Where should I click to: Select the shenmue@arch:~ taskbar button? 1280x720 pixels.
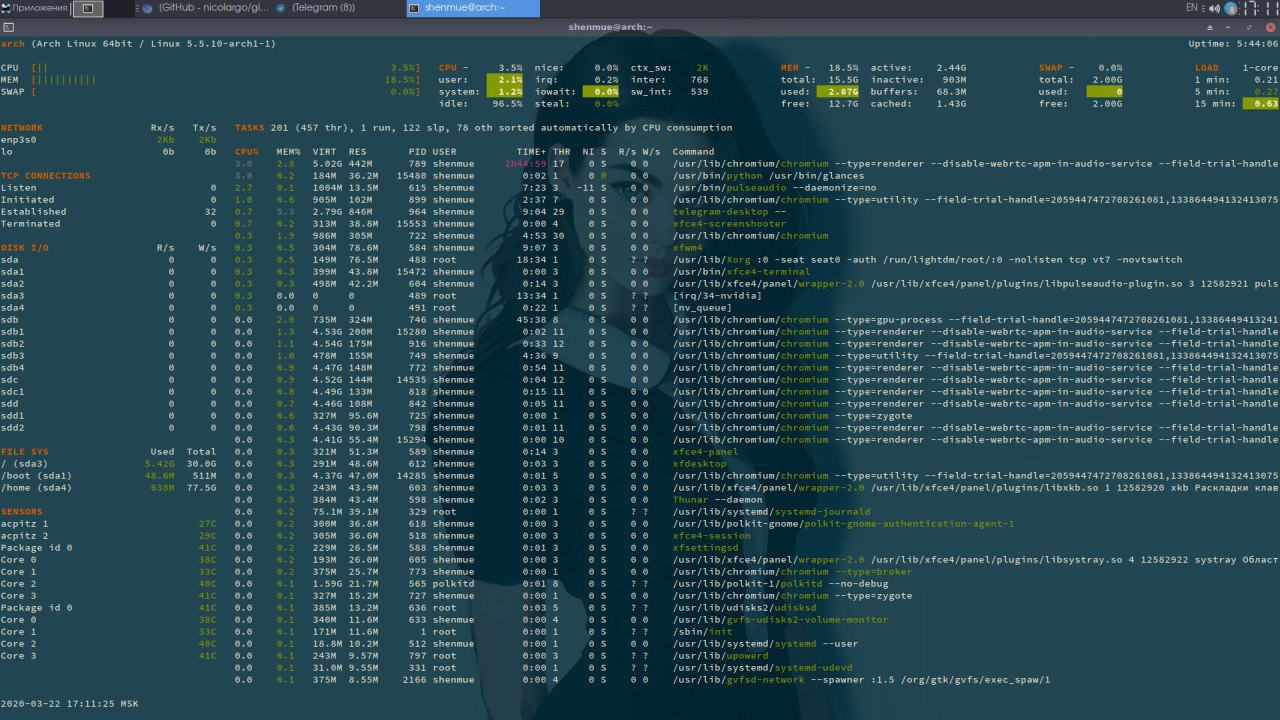click(473, 8)
